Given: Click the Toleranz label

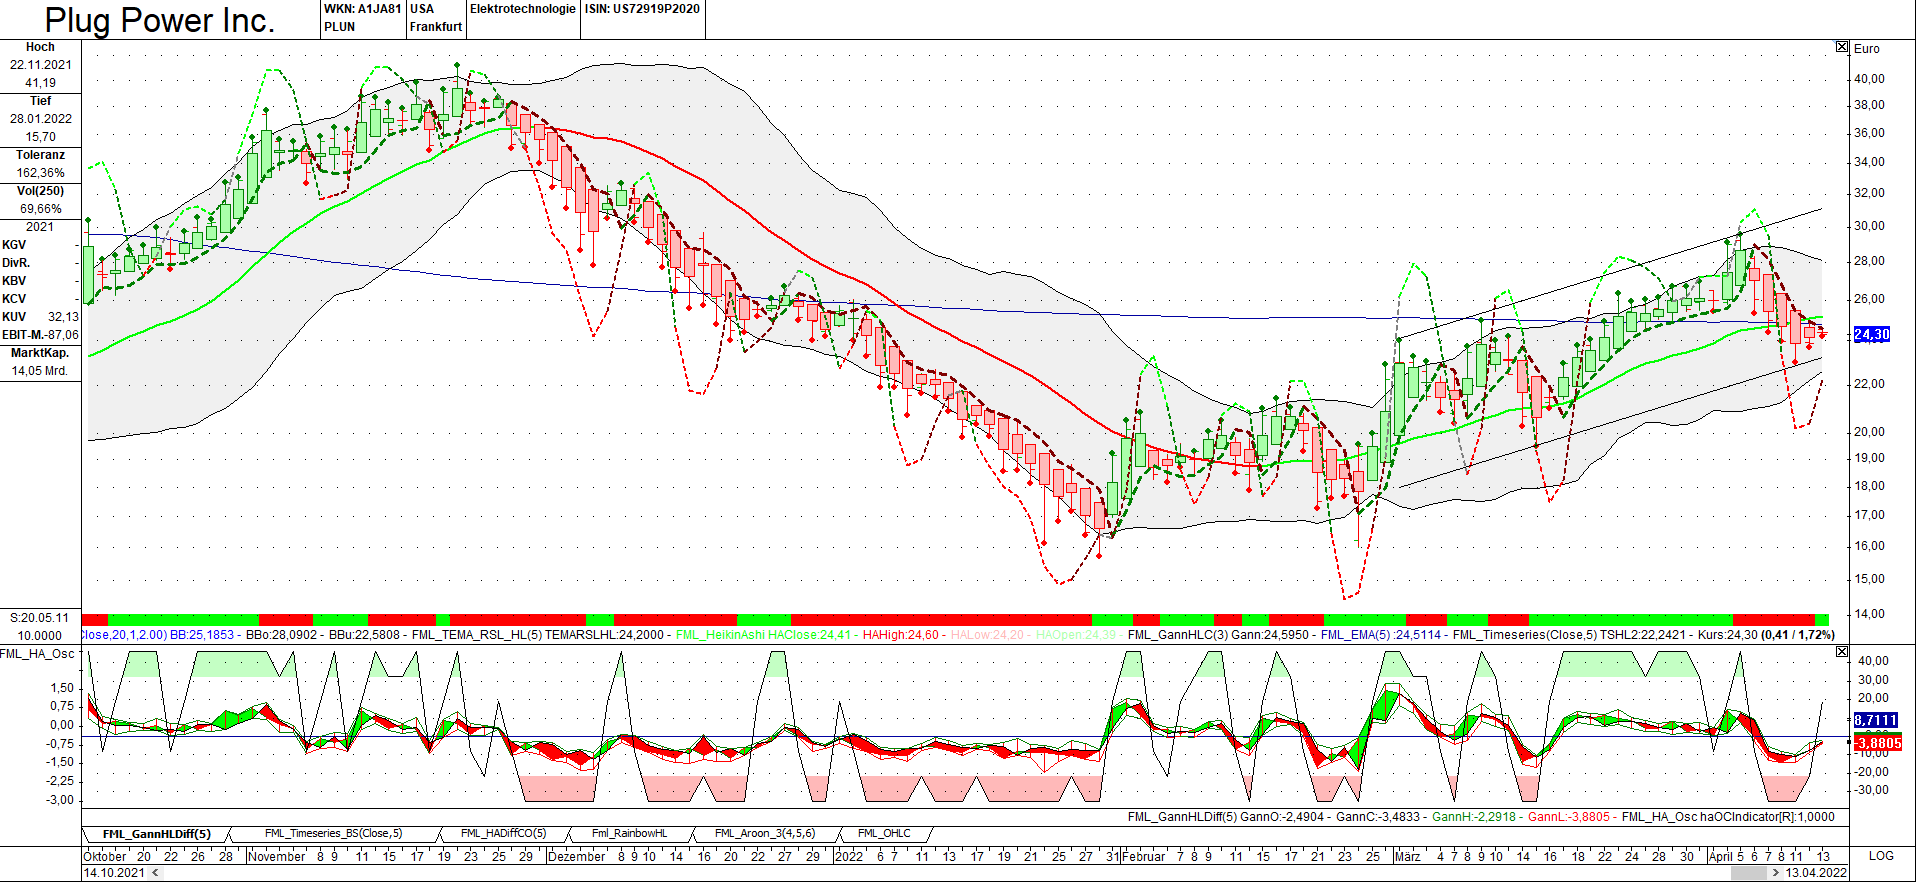Looking at the screenshot, I should [40, 155].
